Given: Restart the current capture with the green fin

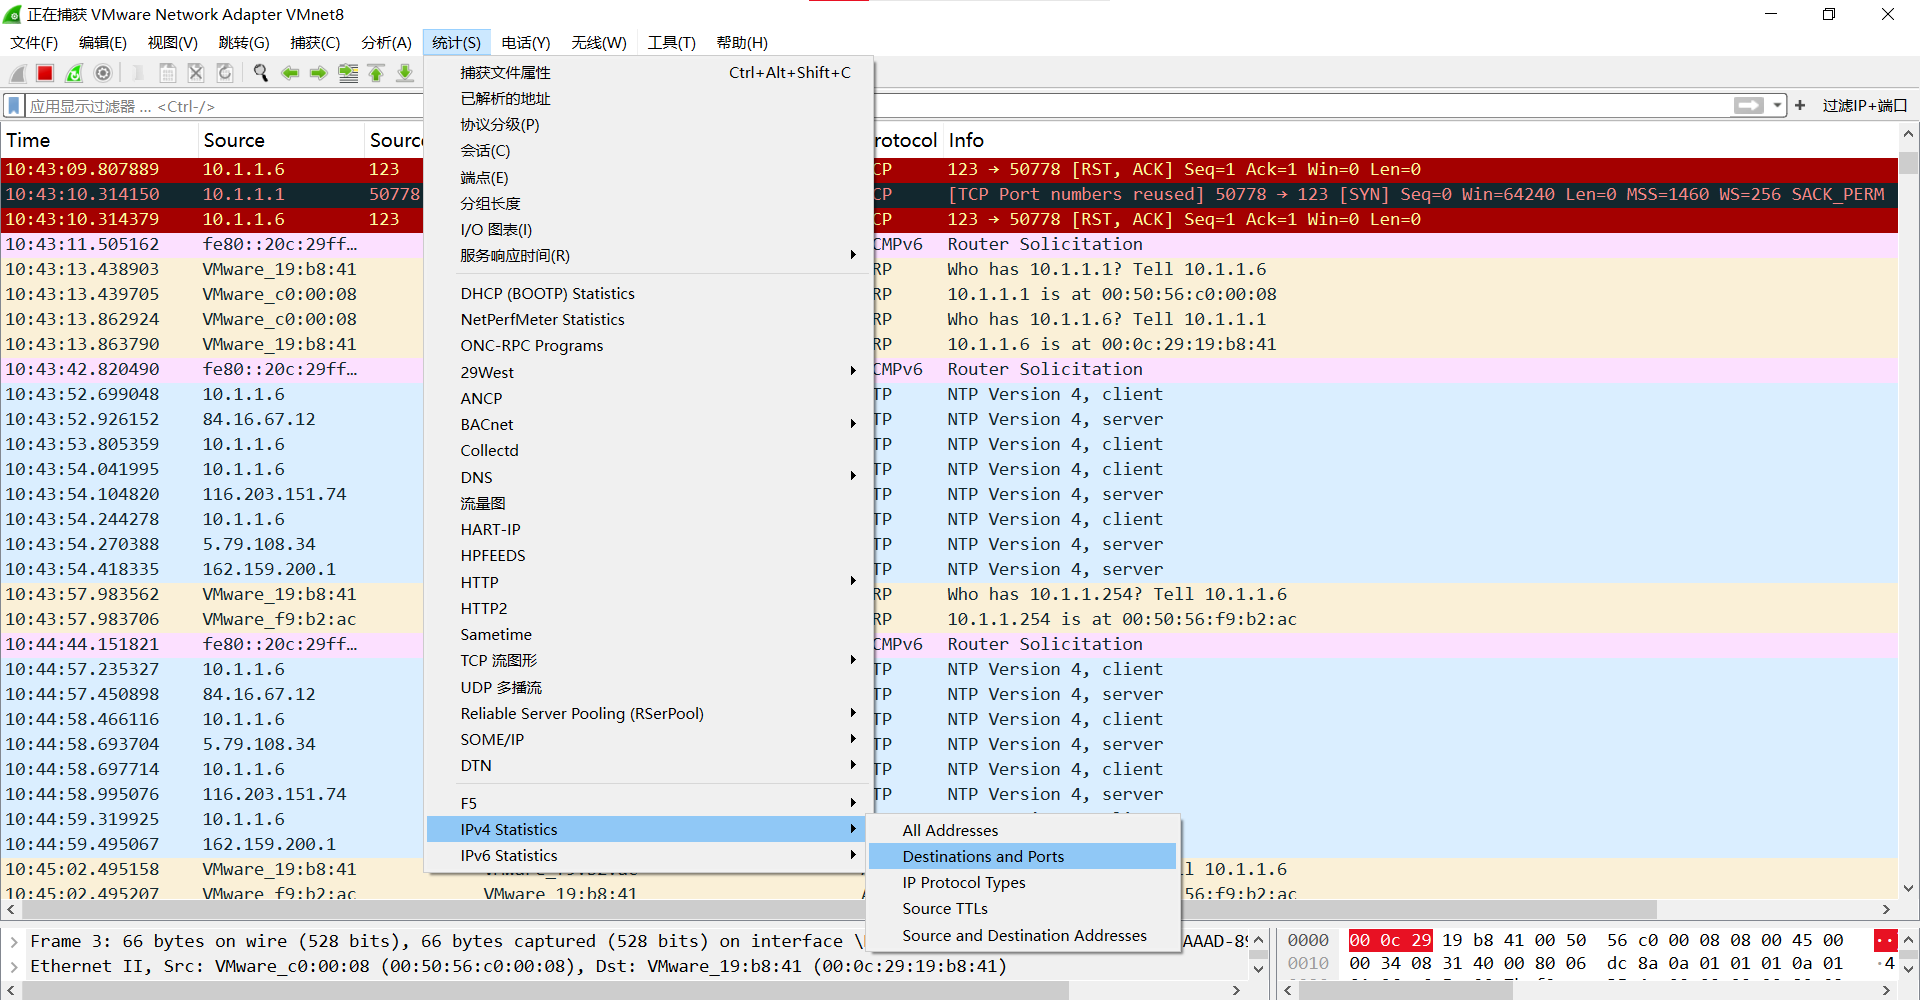Looking at the screenshot, I should coord(74,73).
